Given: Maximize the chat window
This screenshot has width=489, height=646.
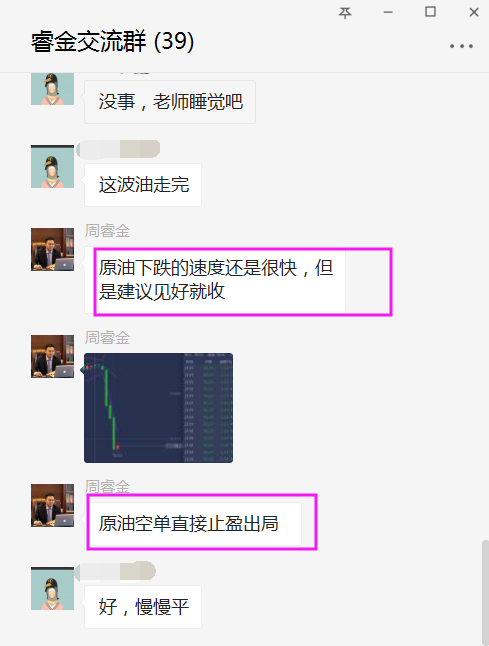Looking at the screenshot, I should 430,12.
